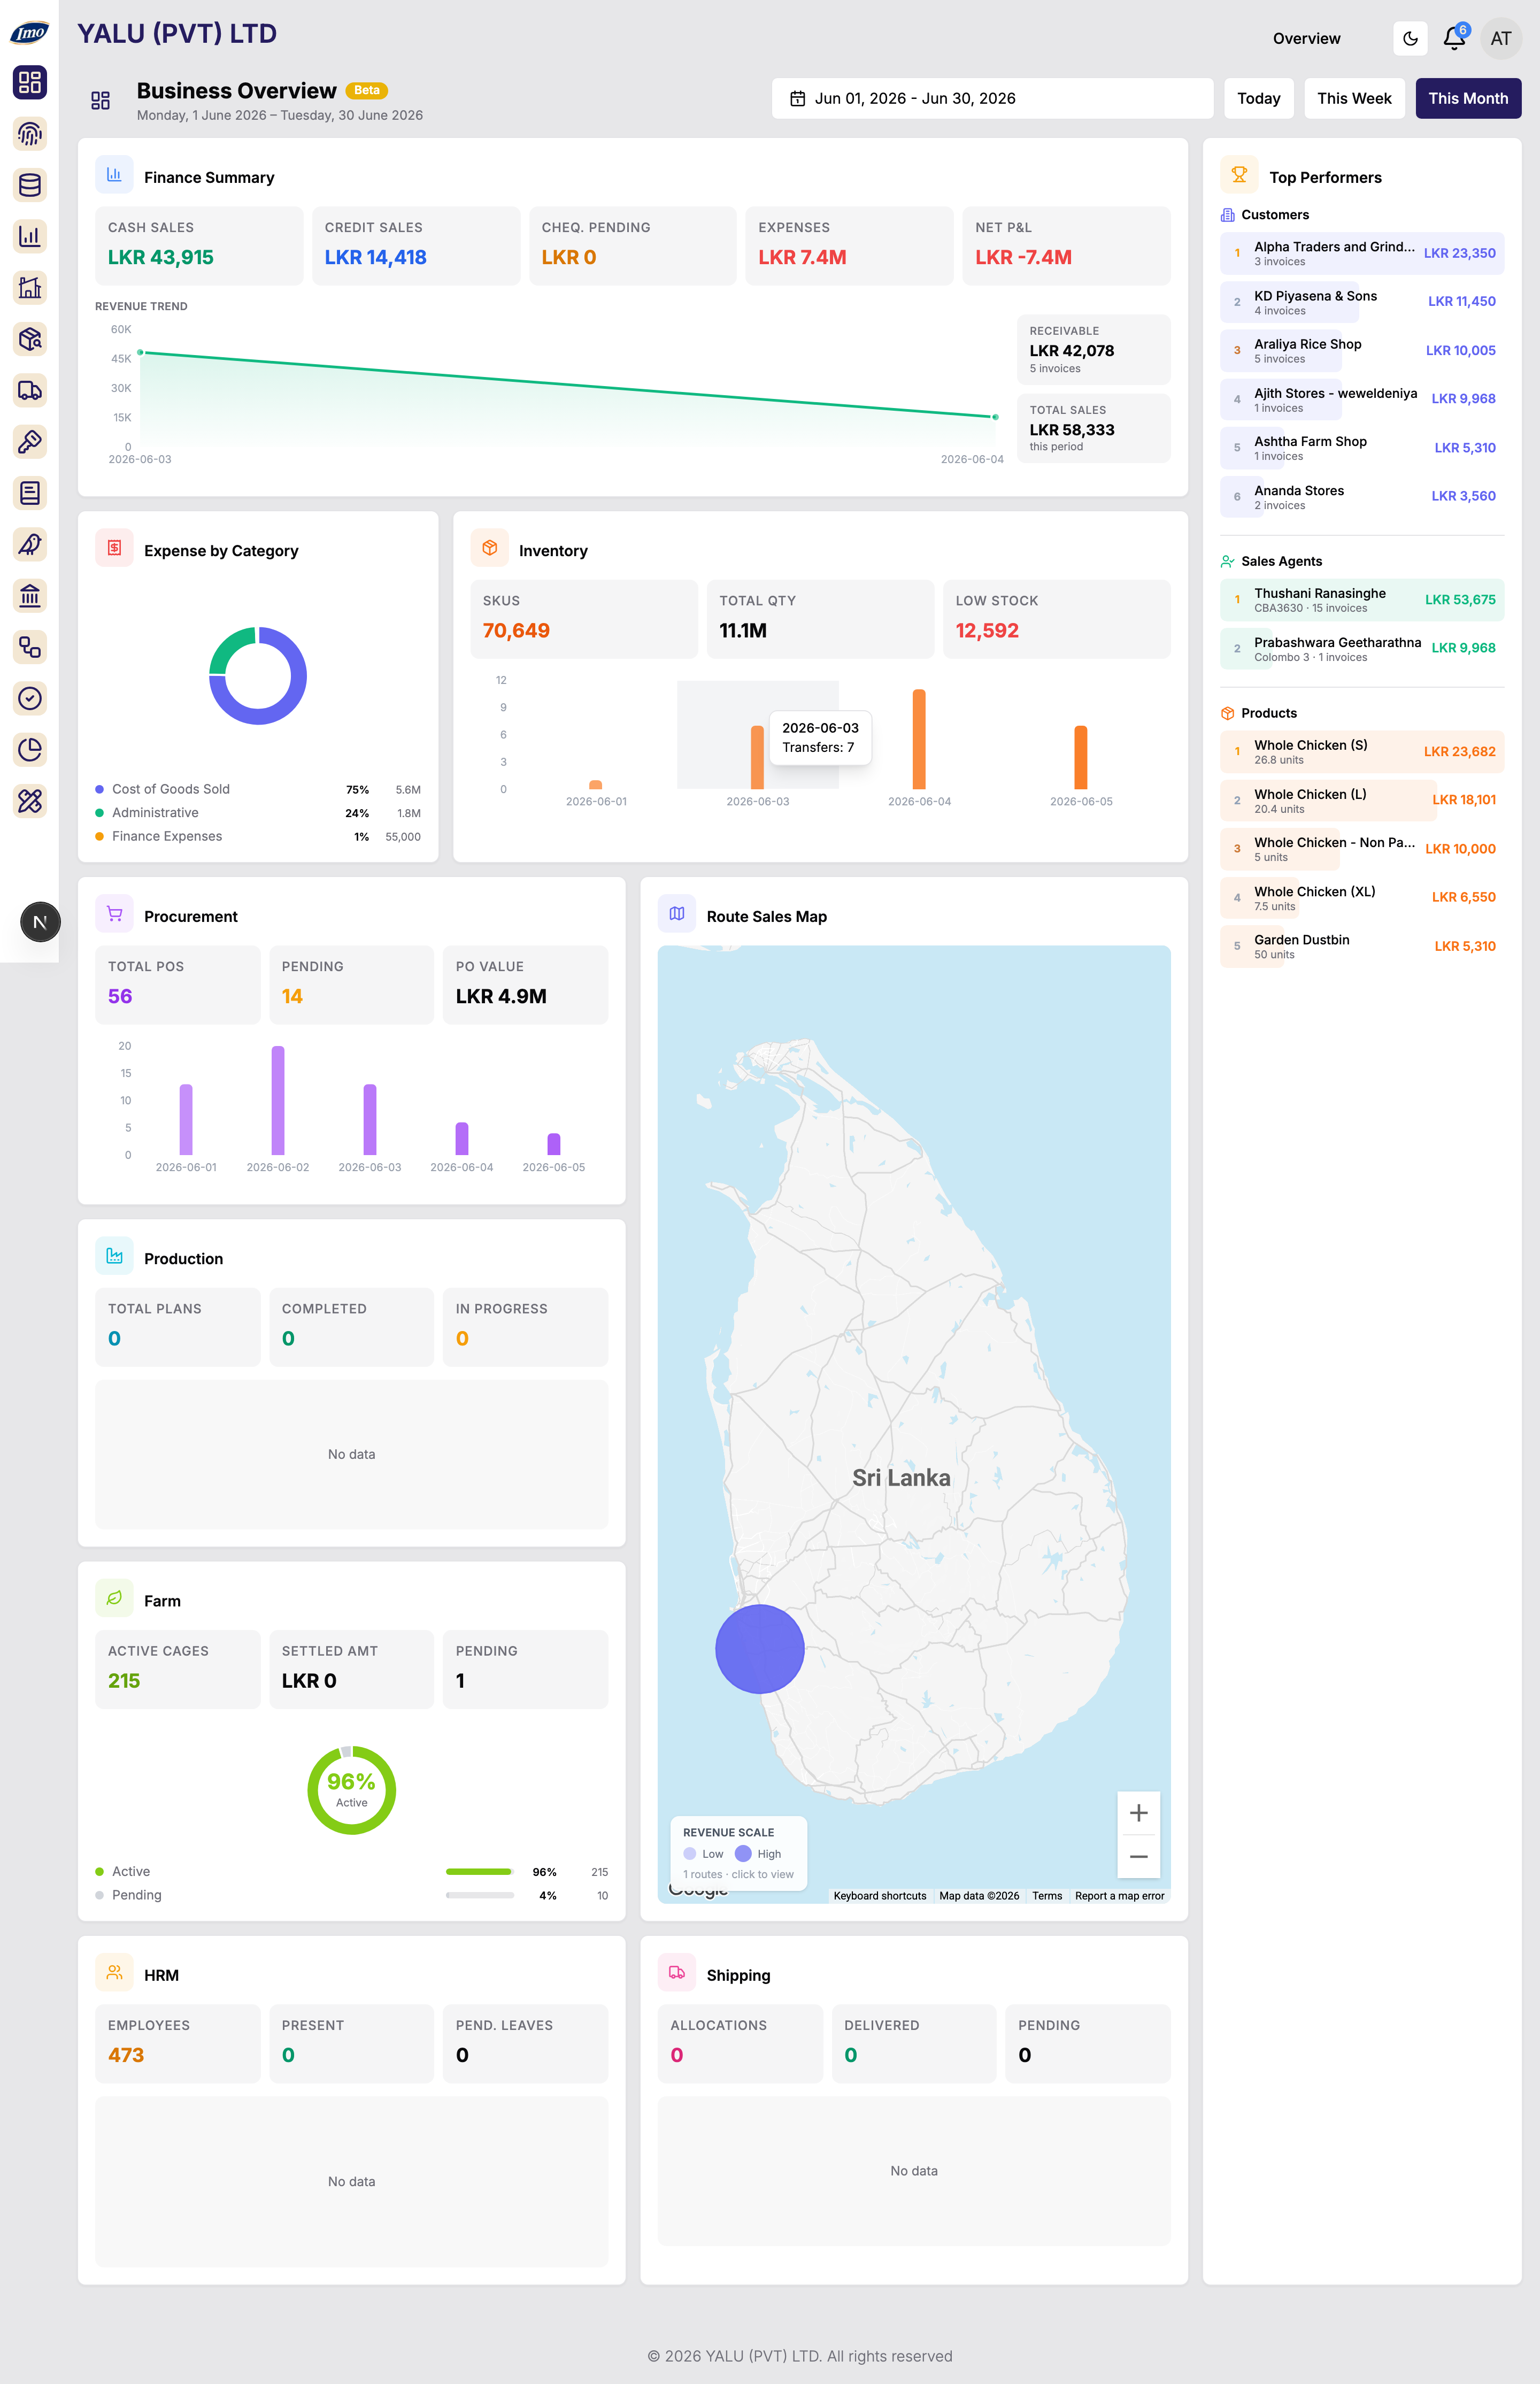Select the This Week range button
This screenshot has width=1540, height=2384.
coord(1354,98)
